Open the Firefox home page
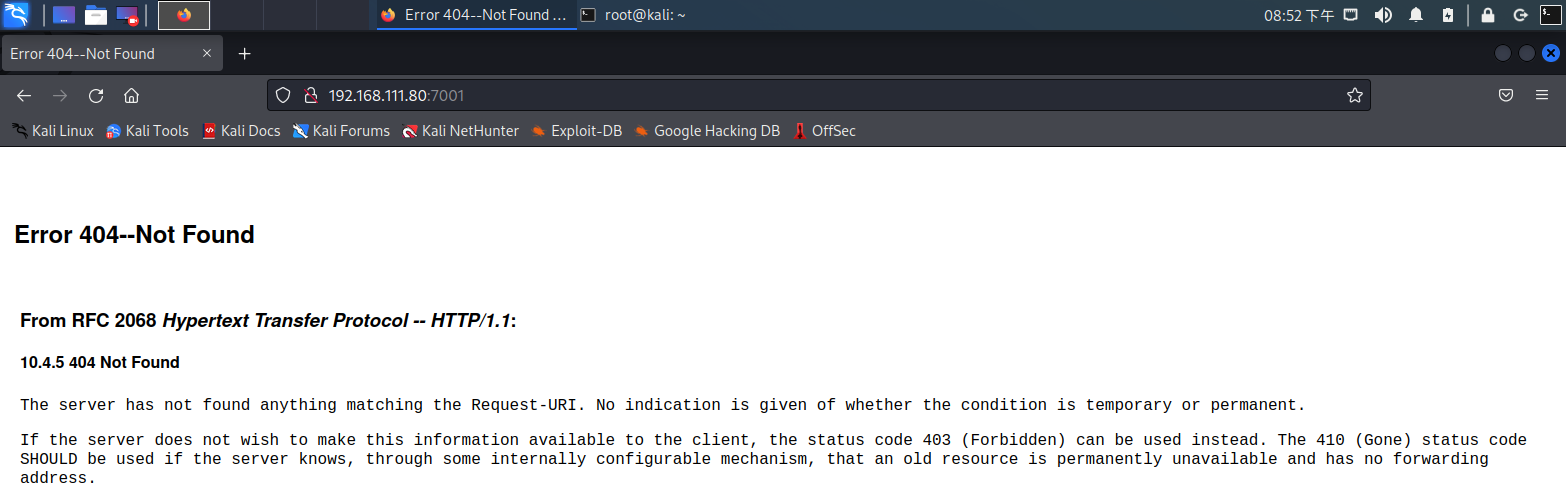1566x491 pixels. [x=131, y=96]
